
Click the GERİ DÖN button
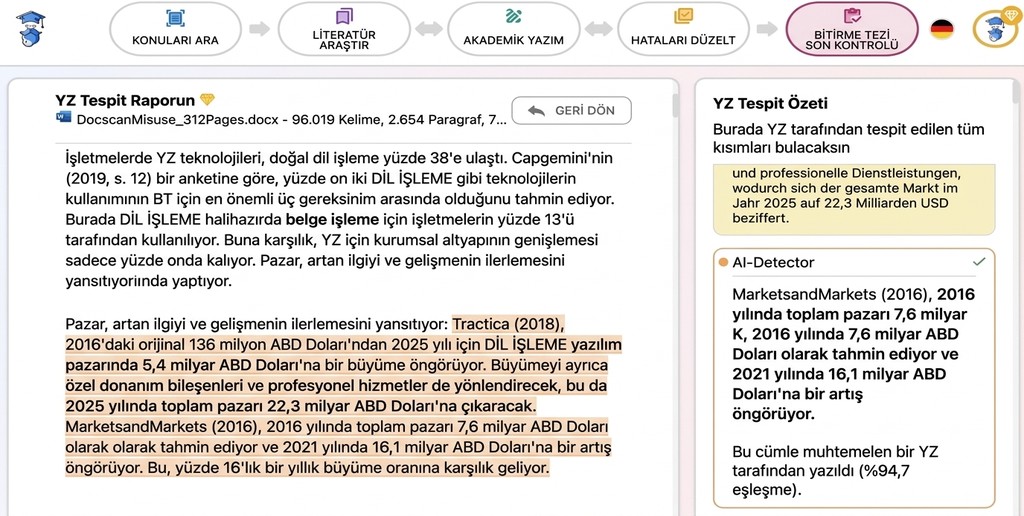pos(571,111)
